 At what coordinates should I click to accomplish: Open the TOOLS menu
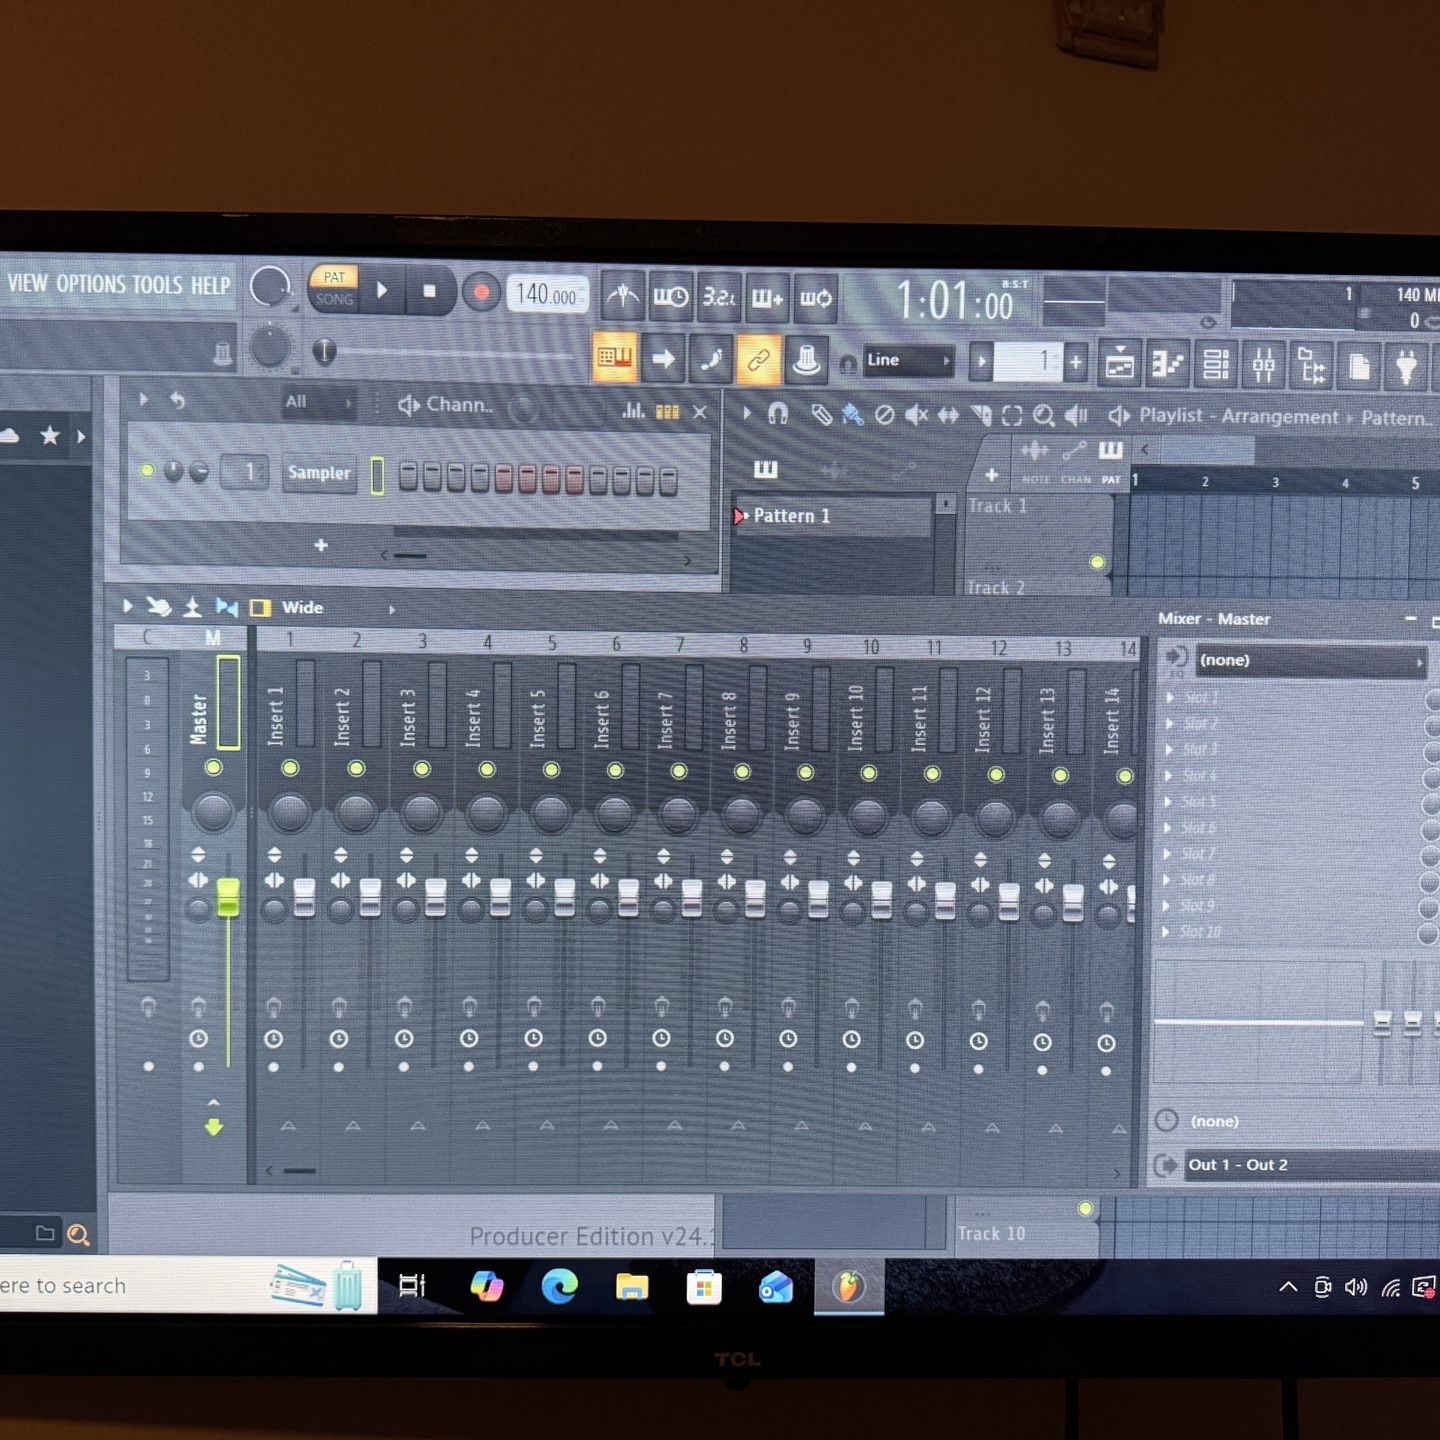[158, 285]
